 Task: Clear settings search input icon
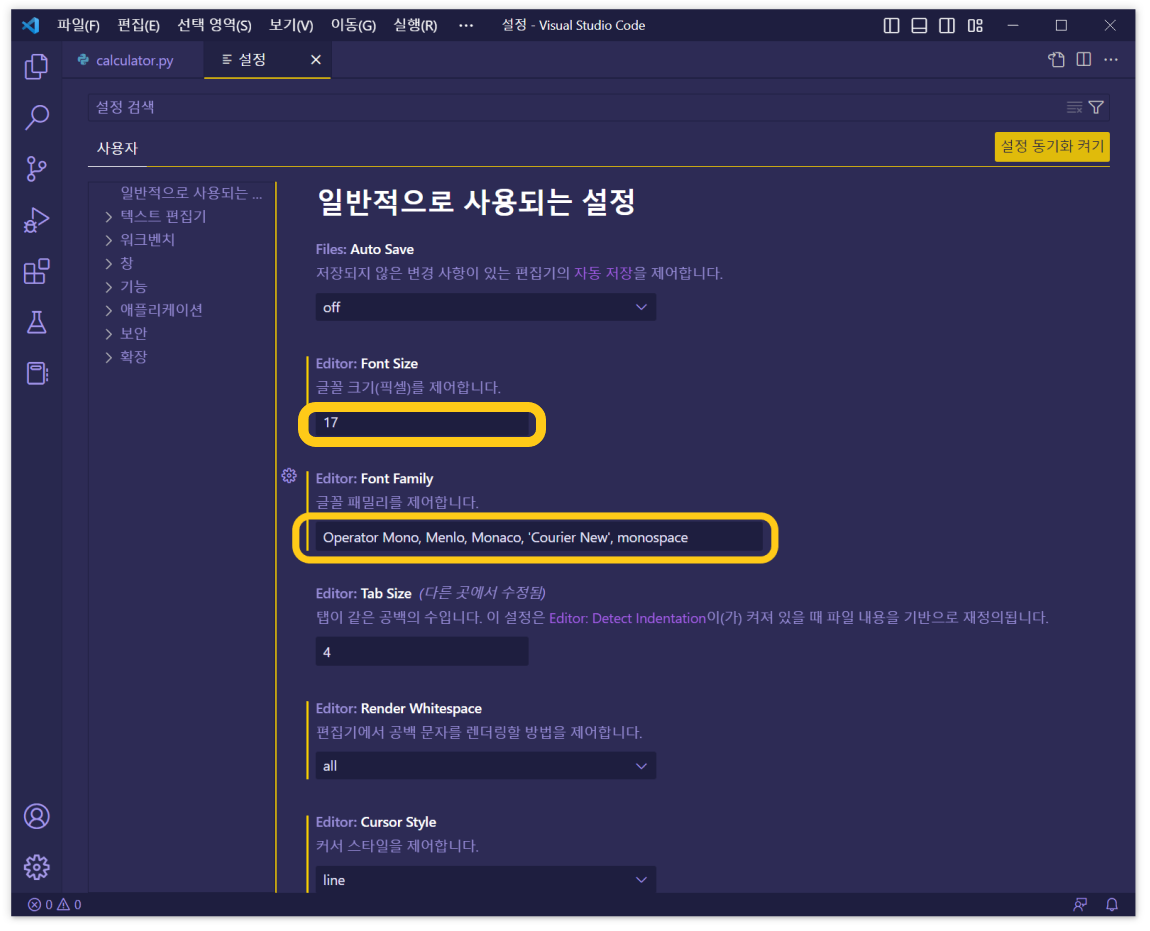click(x=1074, y=108)
